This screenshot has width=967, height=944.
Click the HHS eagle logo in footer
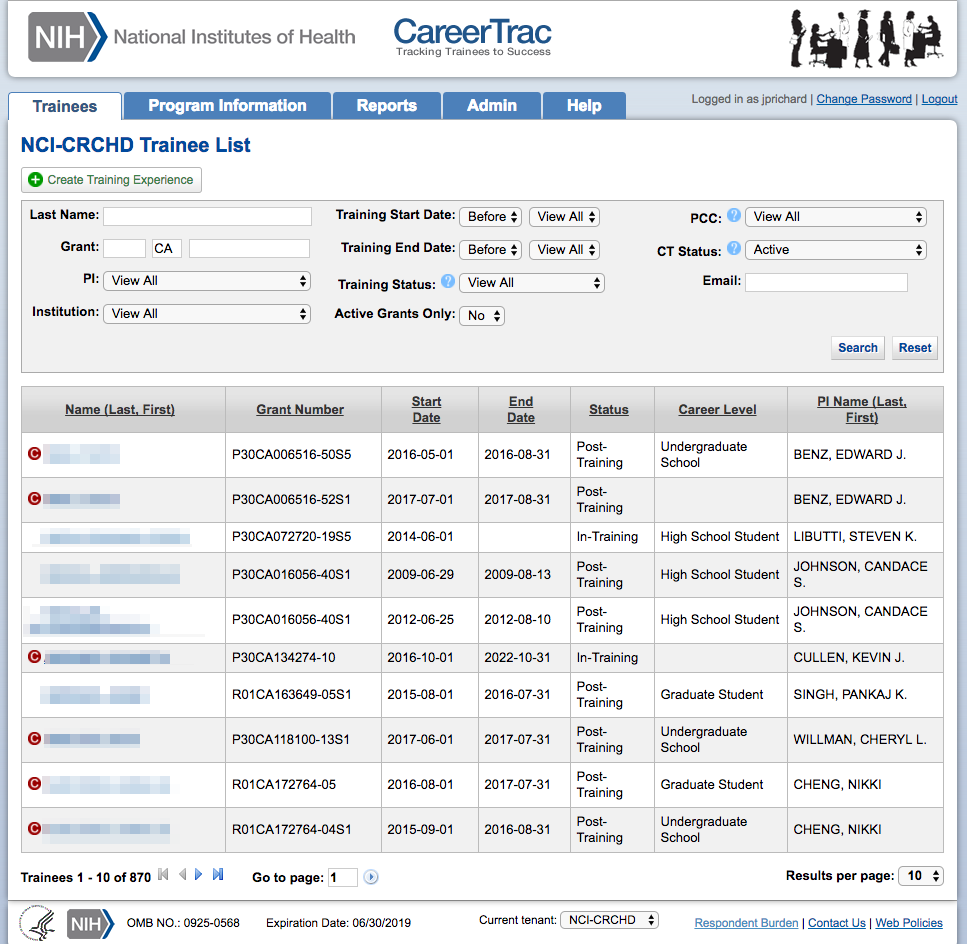tap(38, 923)
